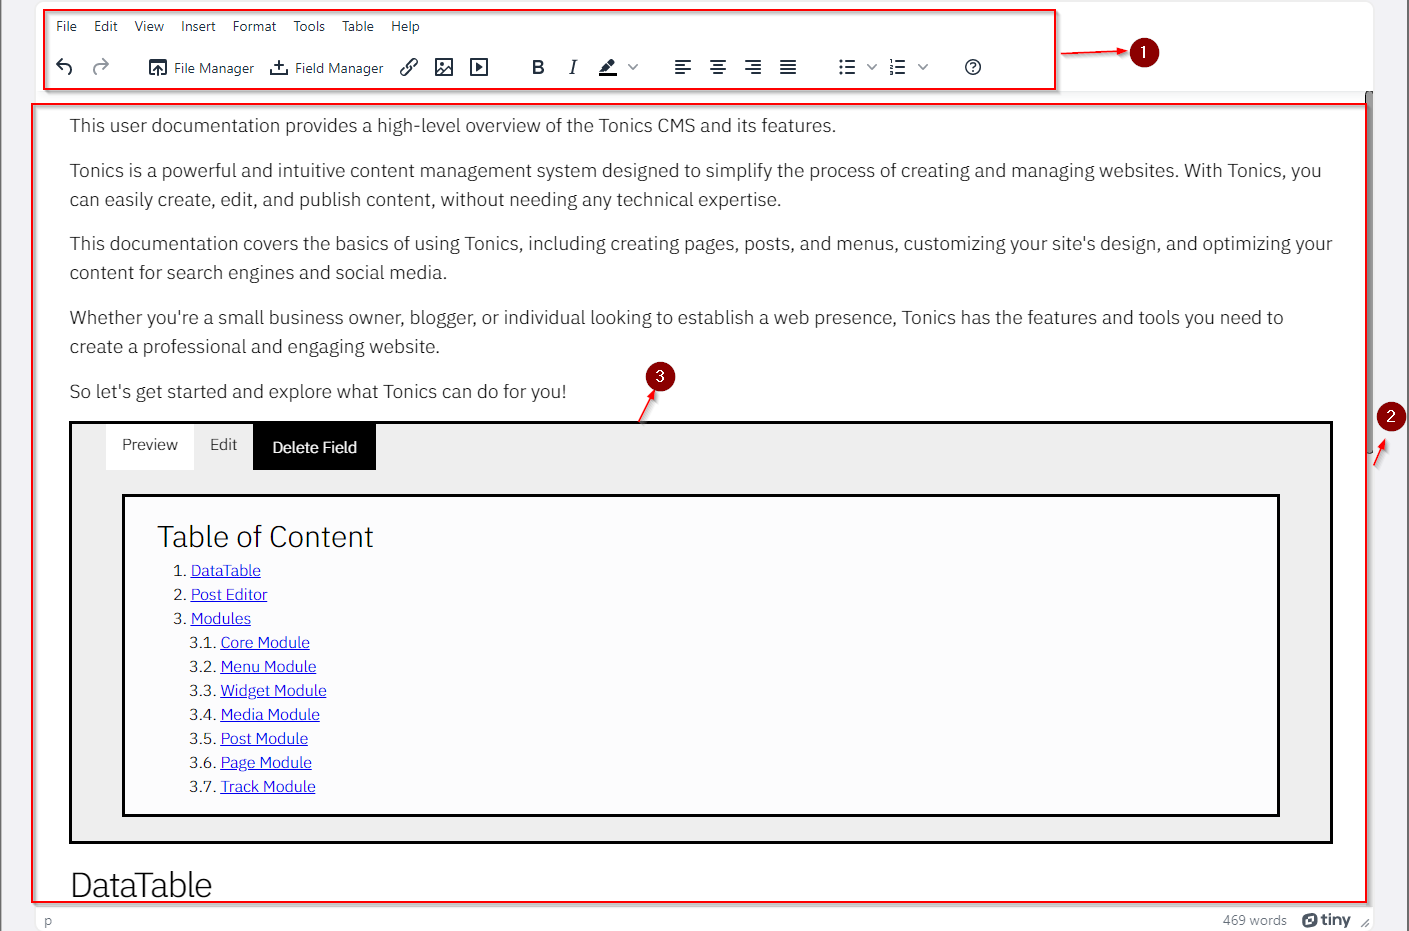
Task: Open the Tools menu
Action: (309, 26)
